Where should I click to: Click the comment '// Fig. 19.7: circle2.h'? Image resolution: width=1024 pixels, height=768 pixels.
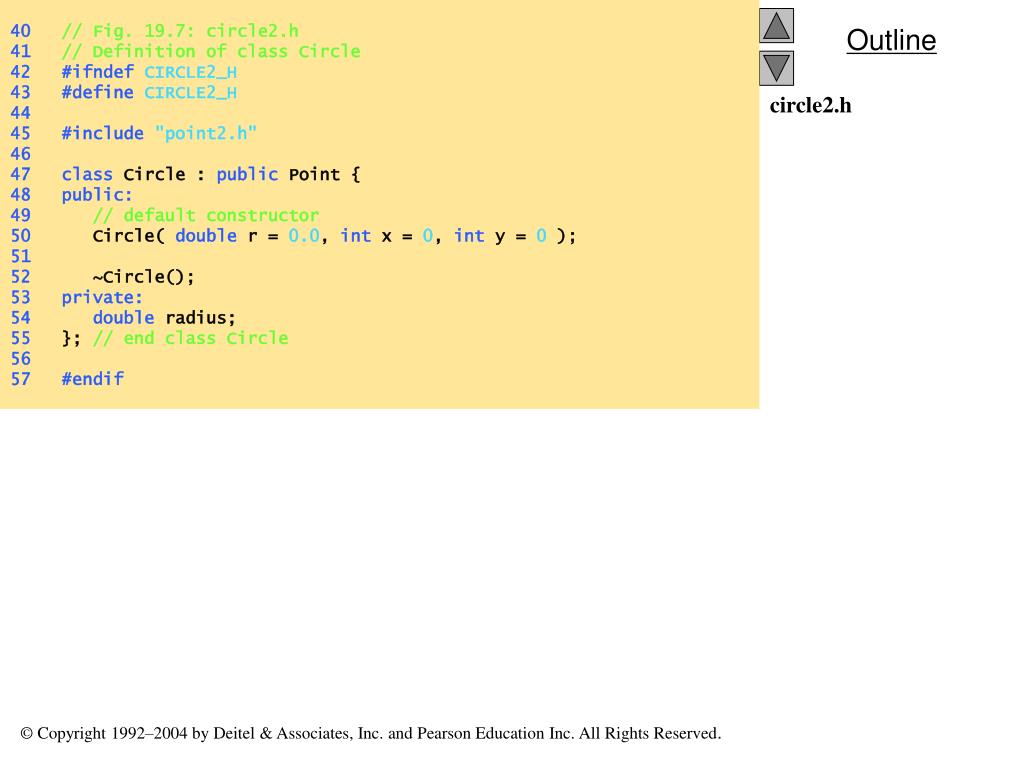[180, 31]
